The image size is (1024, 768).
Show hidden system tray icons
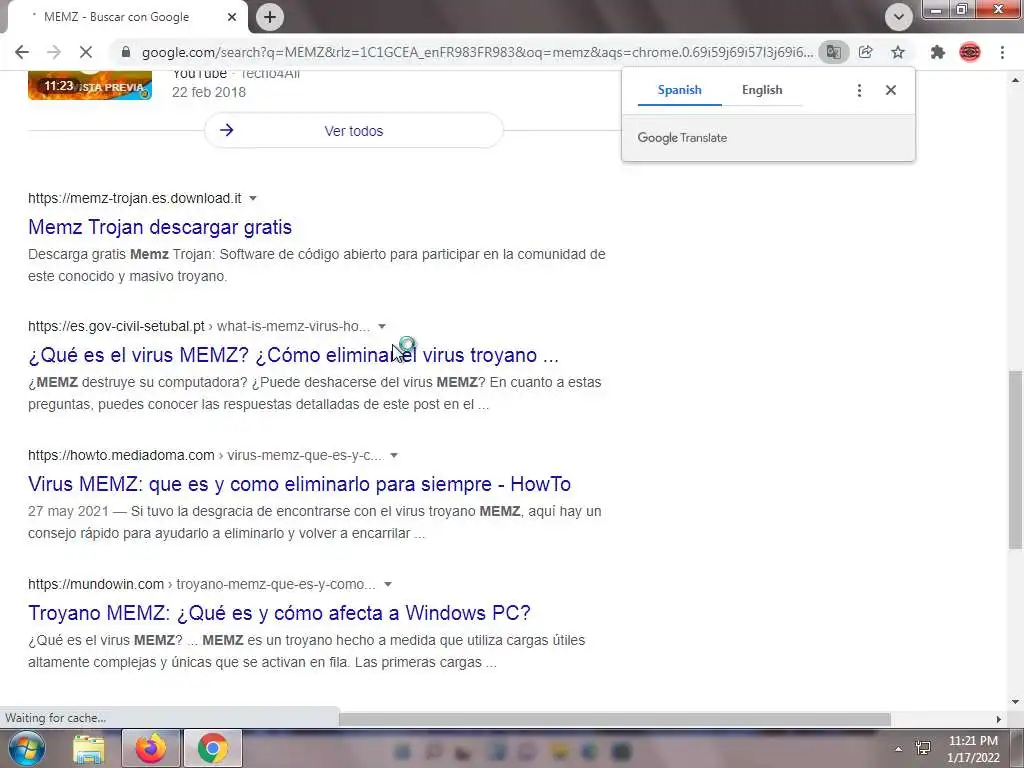click(899, 748)
